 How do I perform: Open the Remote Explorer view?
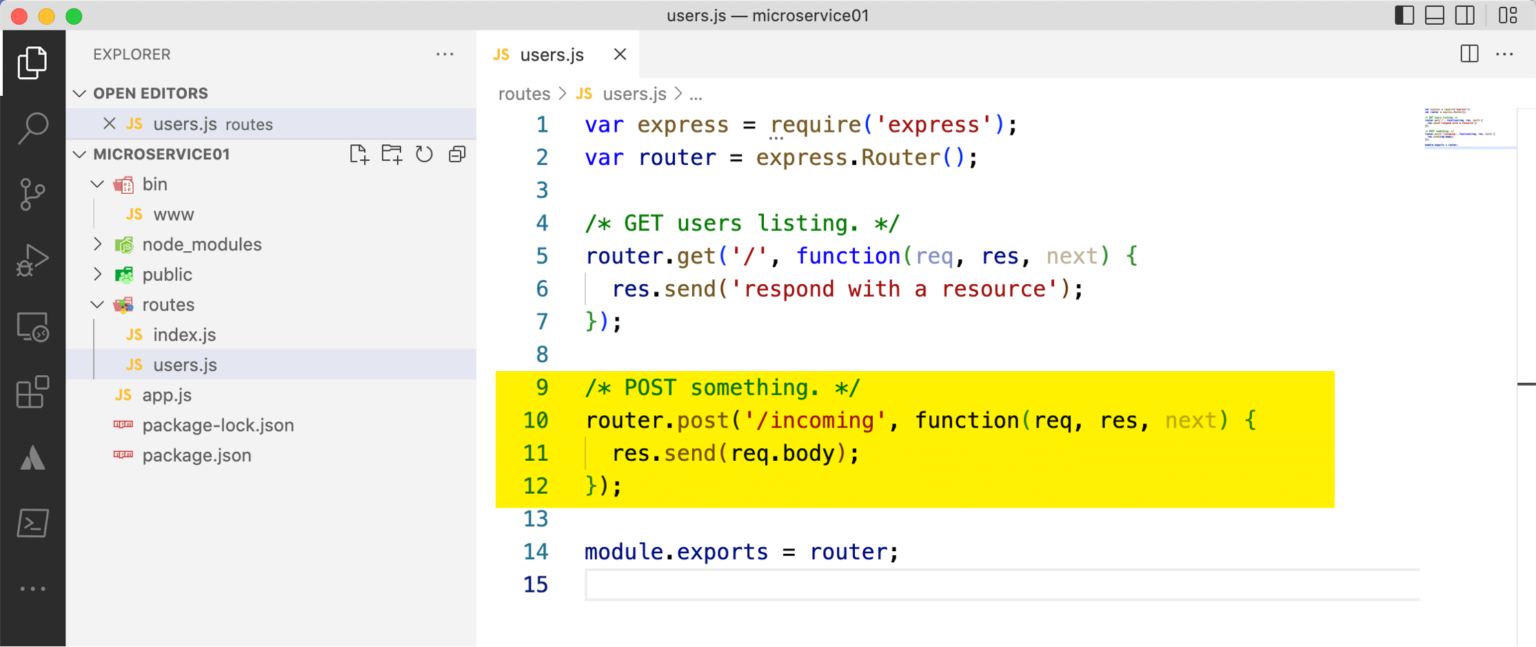coord(32,327)
